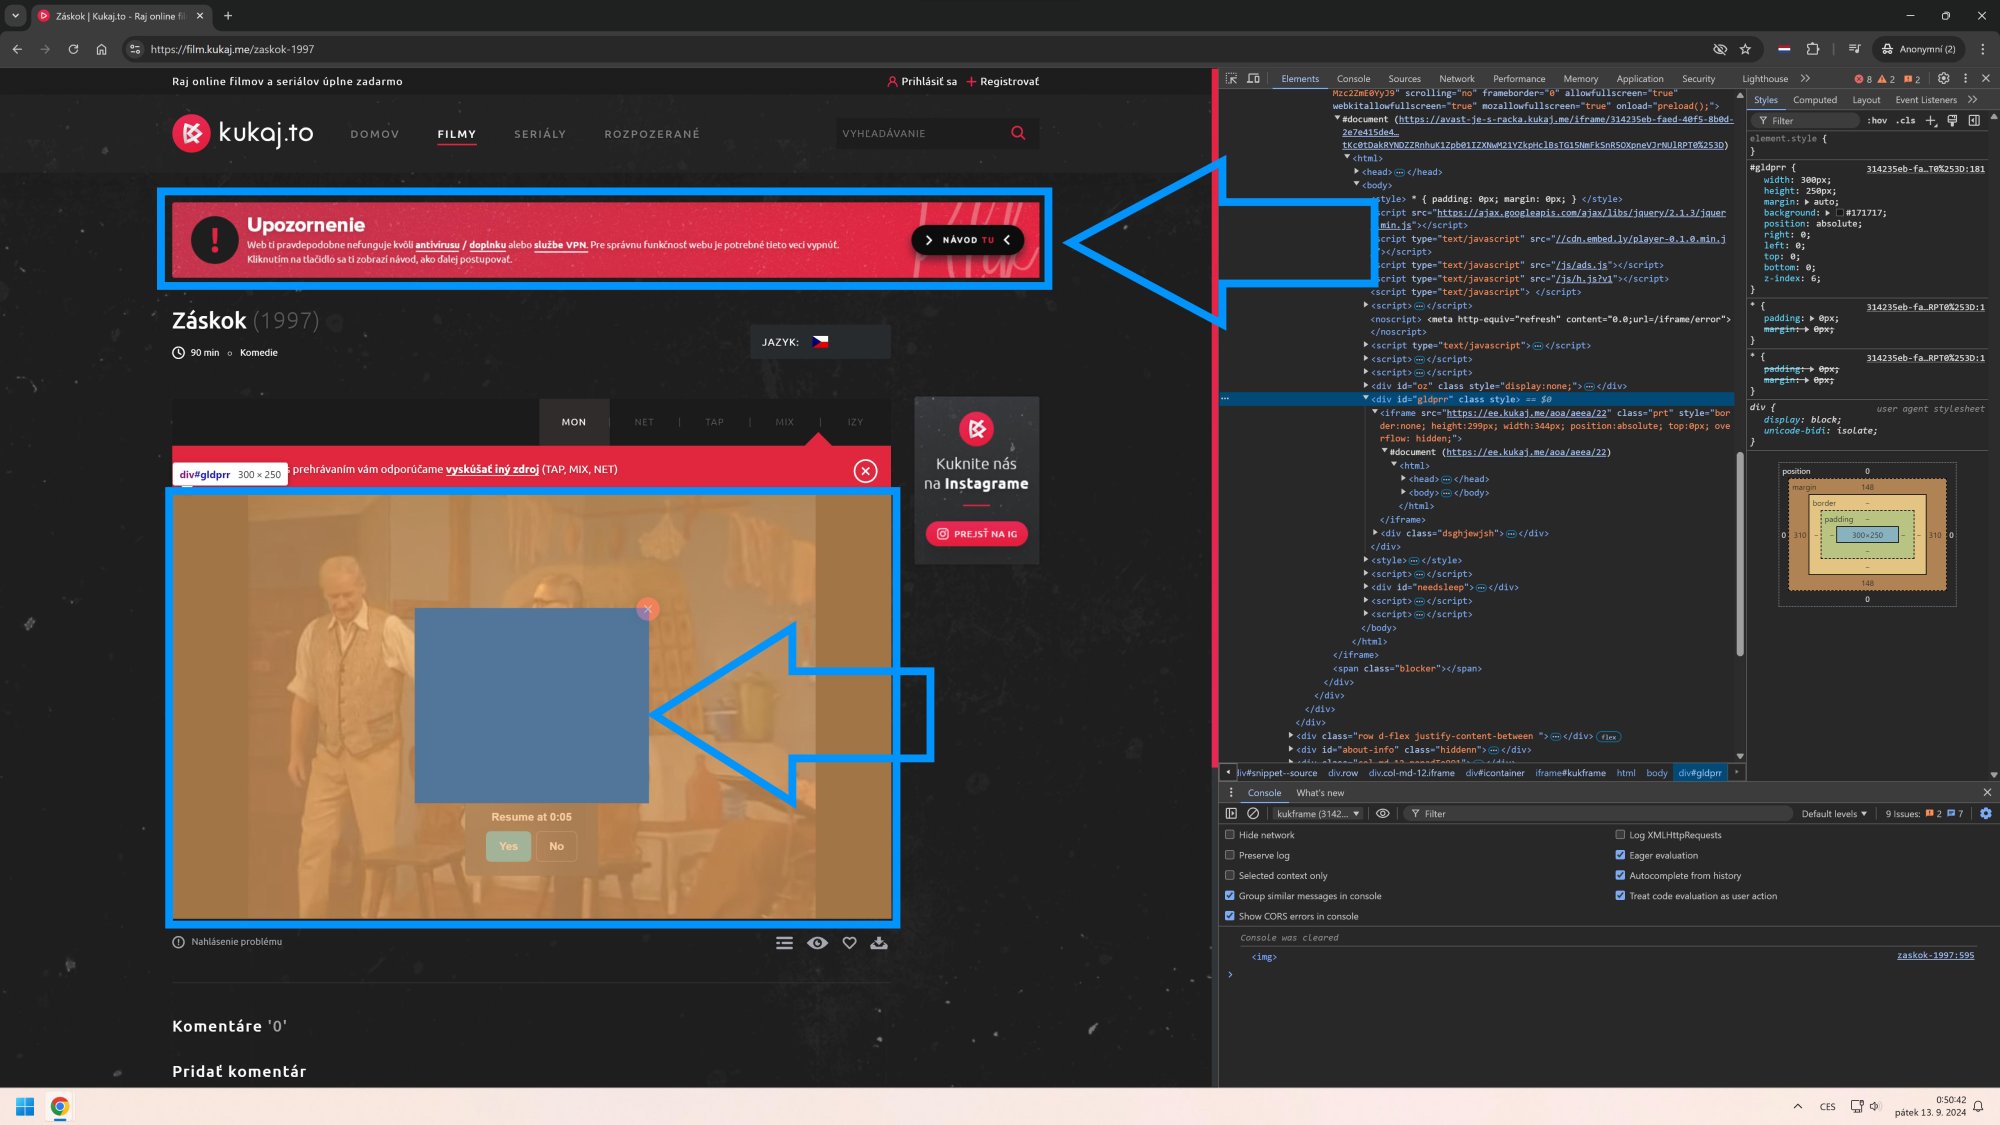
Task: Open the Default levels dropdown
Action: [1833, 813]
